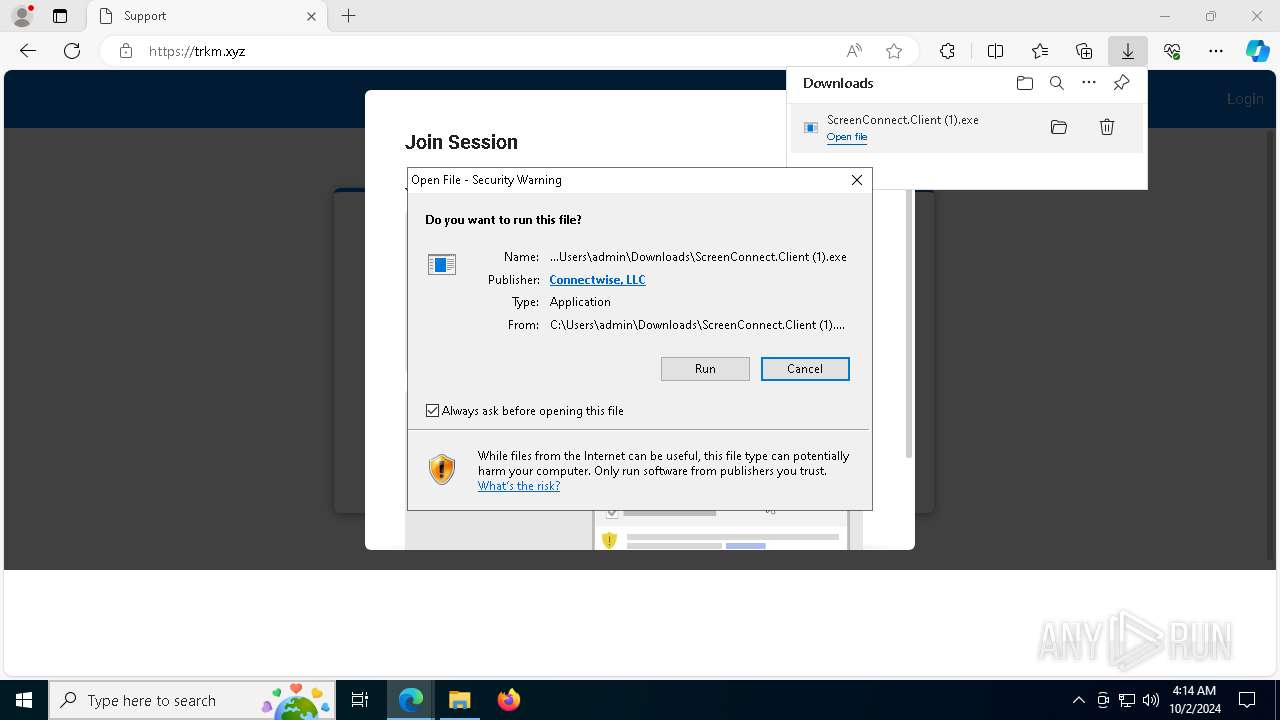The height and width of the screenshot is (720, 1280).
Task: Open network settings tray icon
Action: 1127,700
